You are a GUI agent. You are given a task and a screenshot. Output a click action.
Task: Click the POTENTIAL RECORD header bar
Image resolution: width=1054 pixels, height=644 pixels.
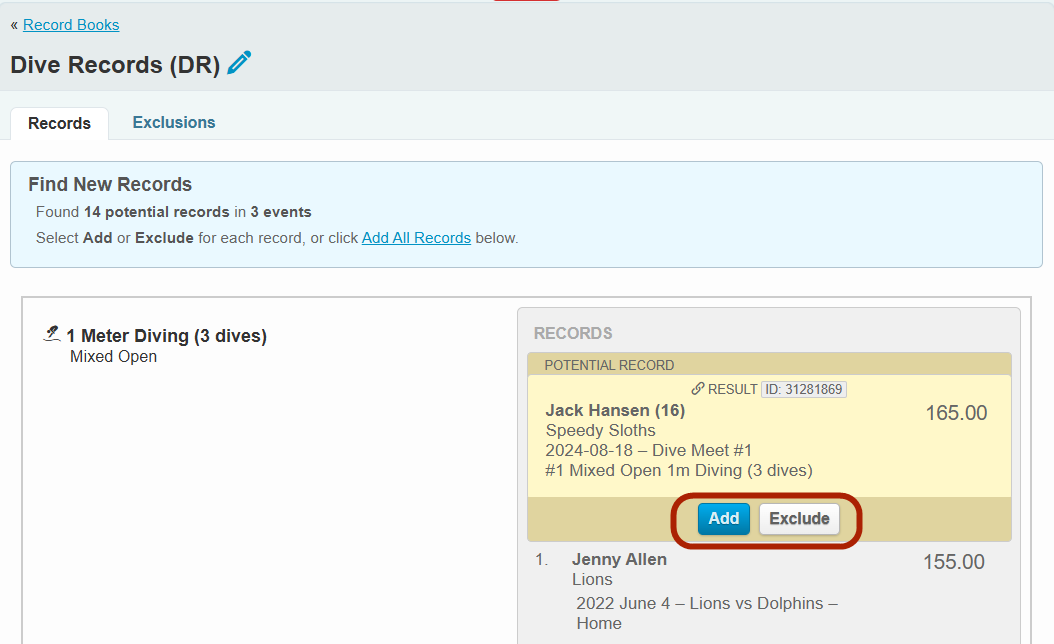(768, 365)
